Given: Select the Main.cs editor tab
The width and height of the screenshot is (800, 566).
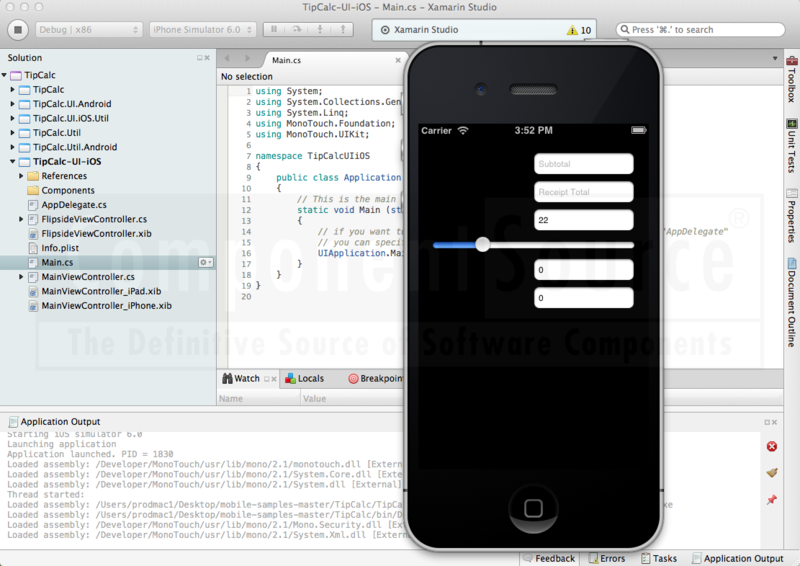Looking at the screenshot, I should pos(286,60).
